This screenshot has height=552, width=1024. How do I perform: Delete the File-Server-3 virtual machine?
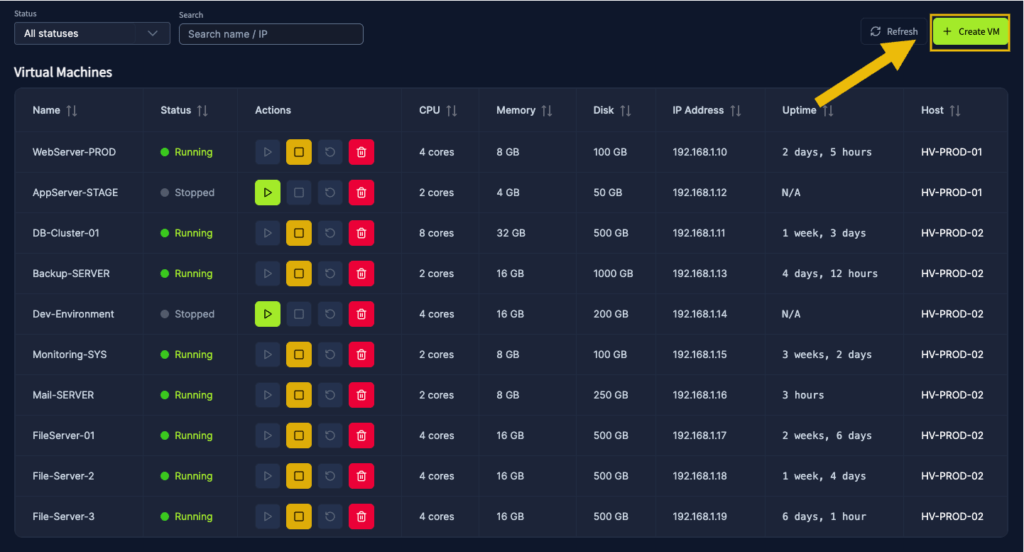click(x=361, y=517)
